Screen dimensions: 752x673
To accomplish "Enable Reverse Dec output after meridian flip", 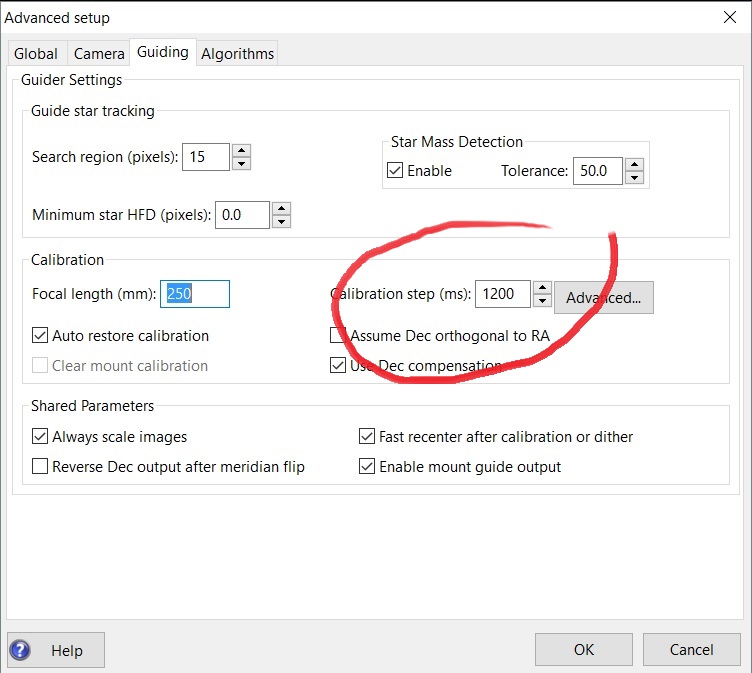I will coord(40,467).
